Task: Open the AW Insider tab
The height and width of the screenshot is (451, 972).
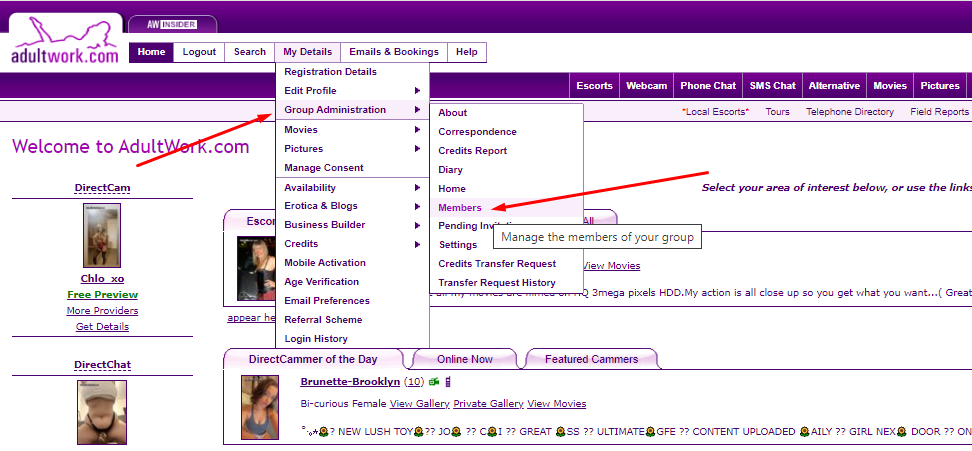Action: coord(172,24)
